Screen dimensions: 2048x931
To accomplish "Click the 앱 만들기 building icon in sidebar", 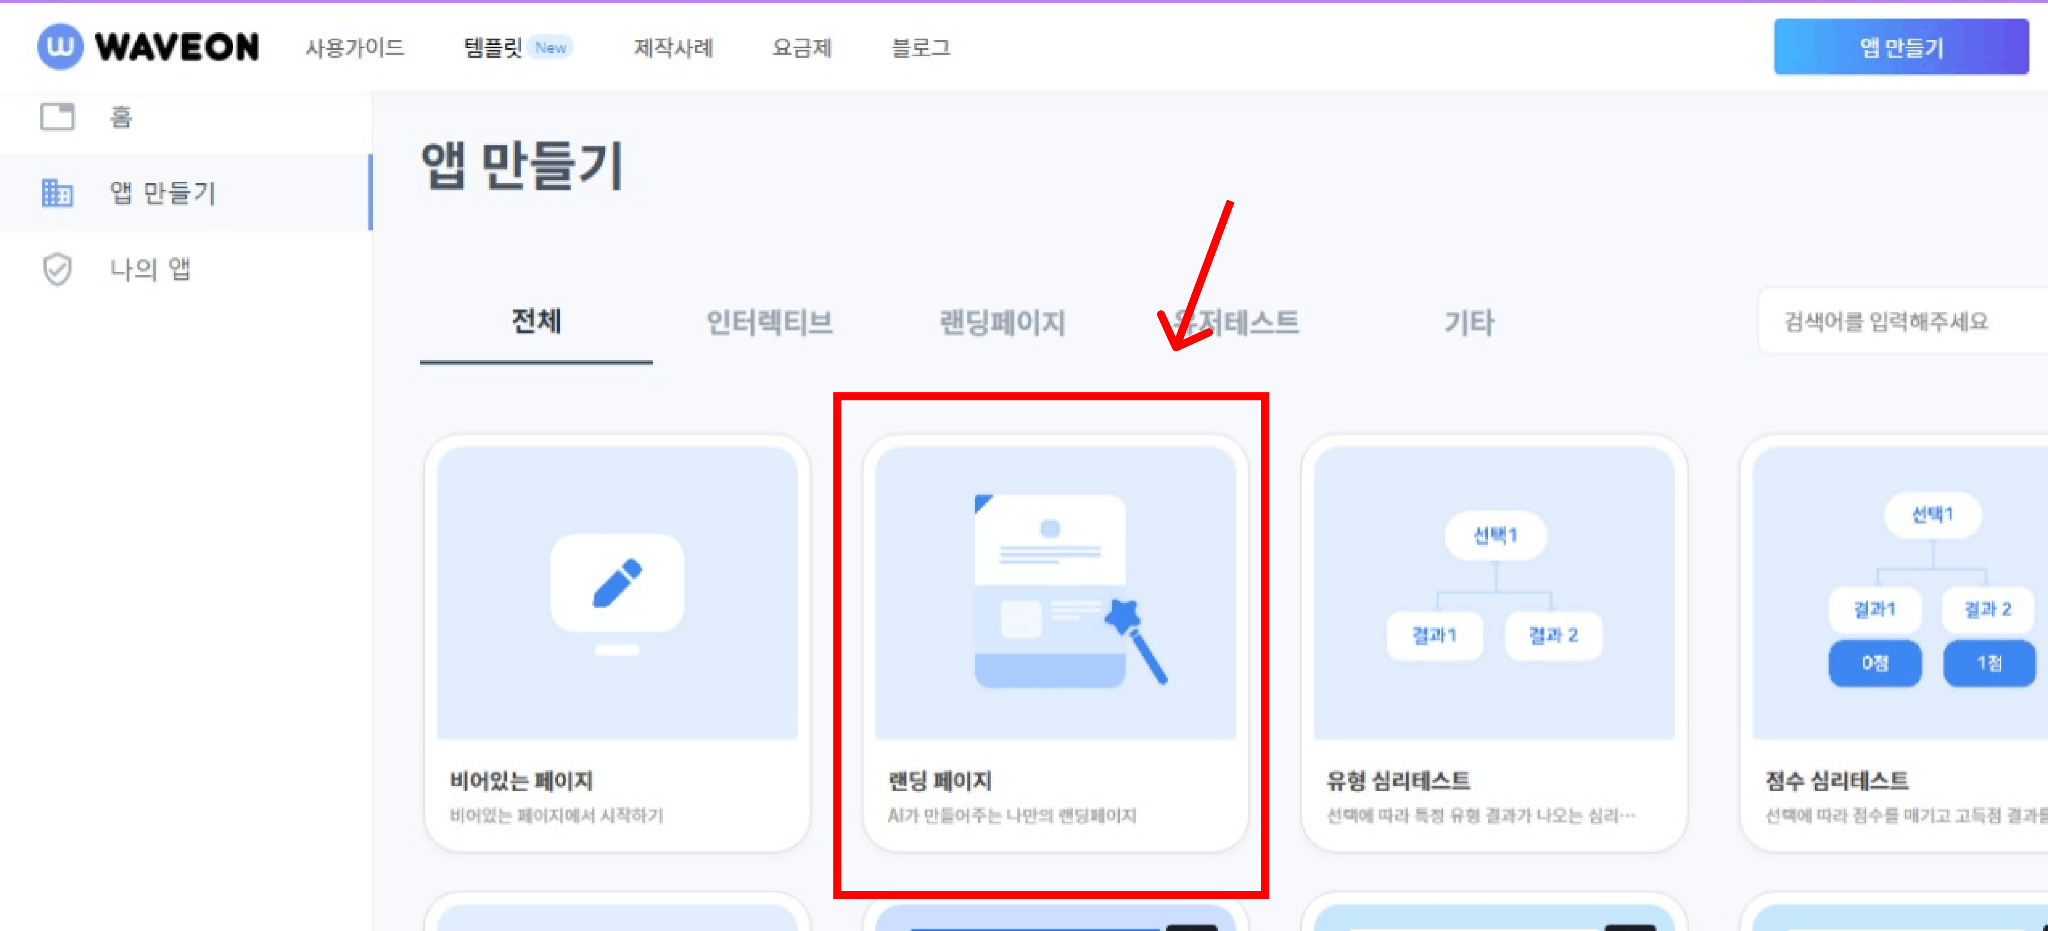I will 57,192.
